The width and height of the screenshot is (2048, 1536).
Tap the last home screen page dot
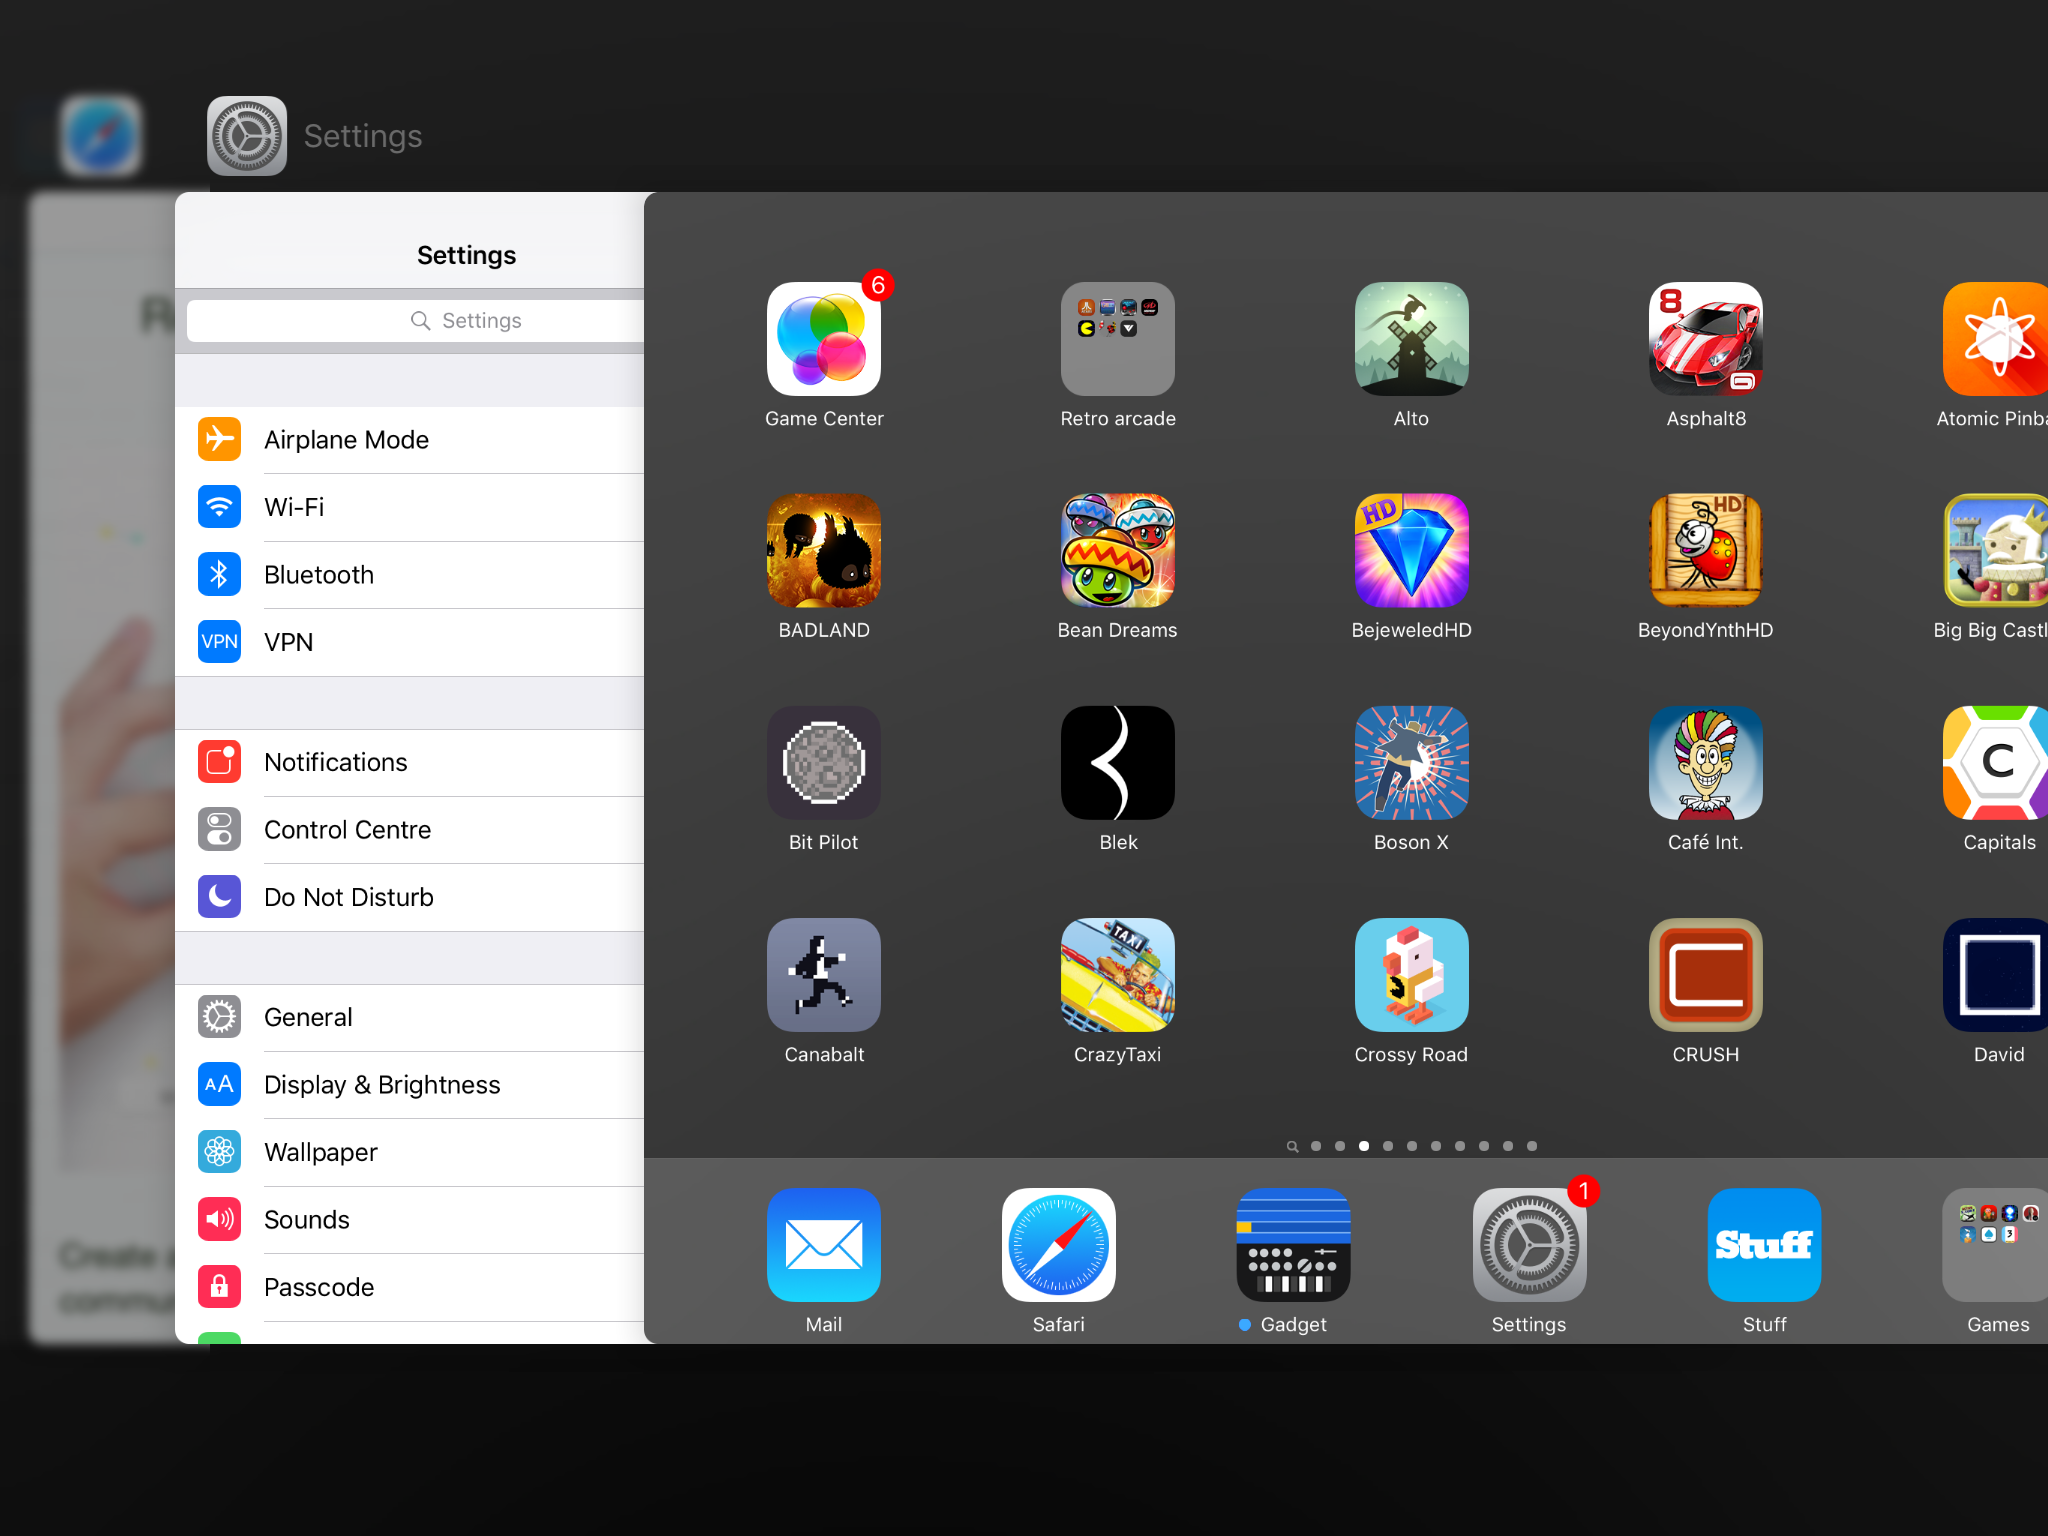(x=1532, y=1146)
